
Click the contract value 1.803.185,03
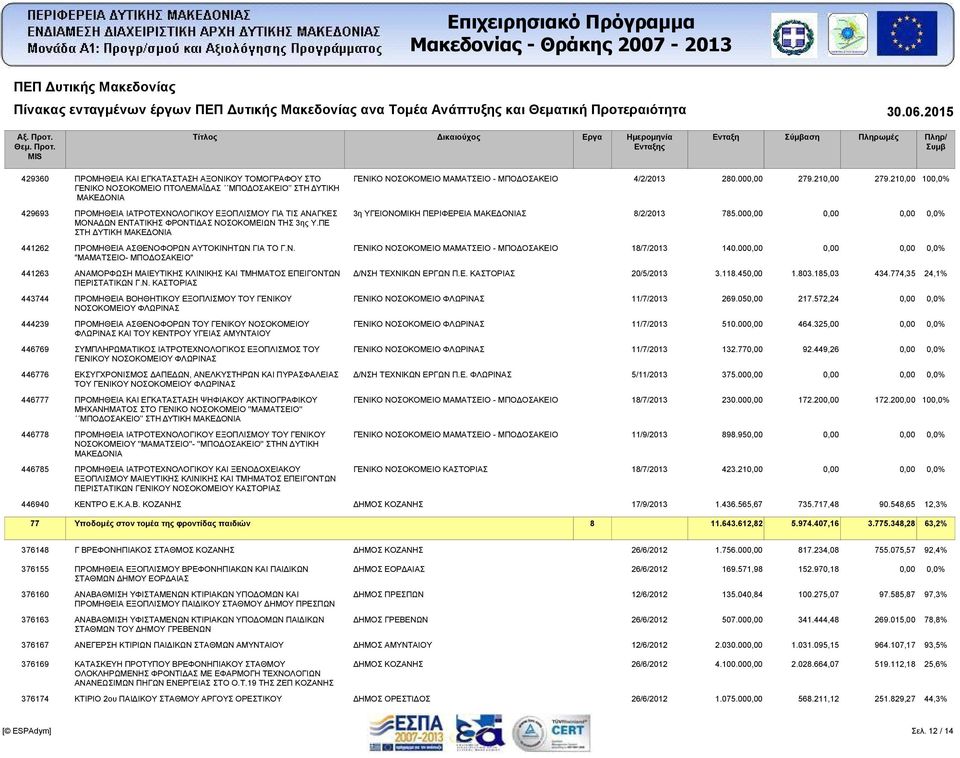click(815, 274)
